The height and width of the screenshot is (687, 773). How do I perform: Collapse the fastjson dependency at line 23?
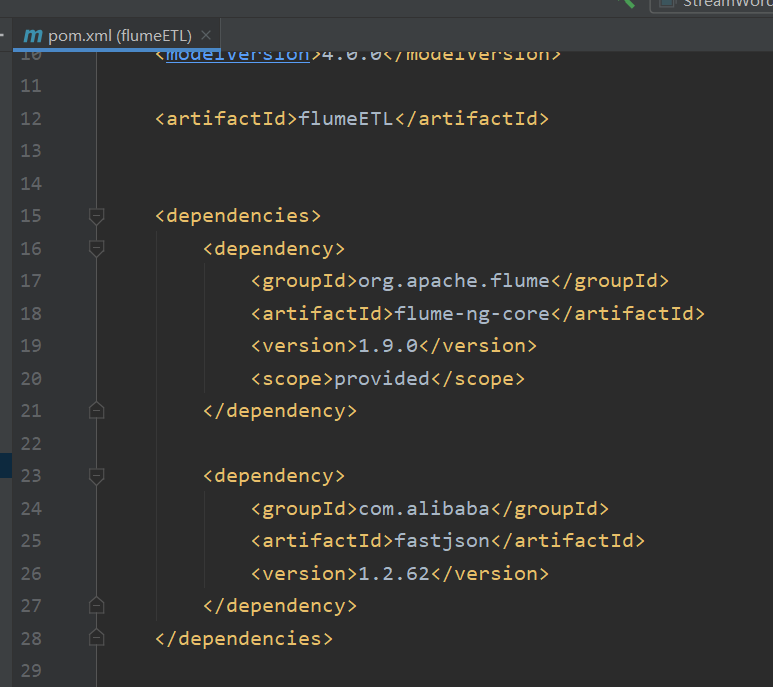coord(96,476)
